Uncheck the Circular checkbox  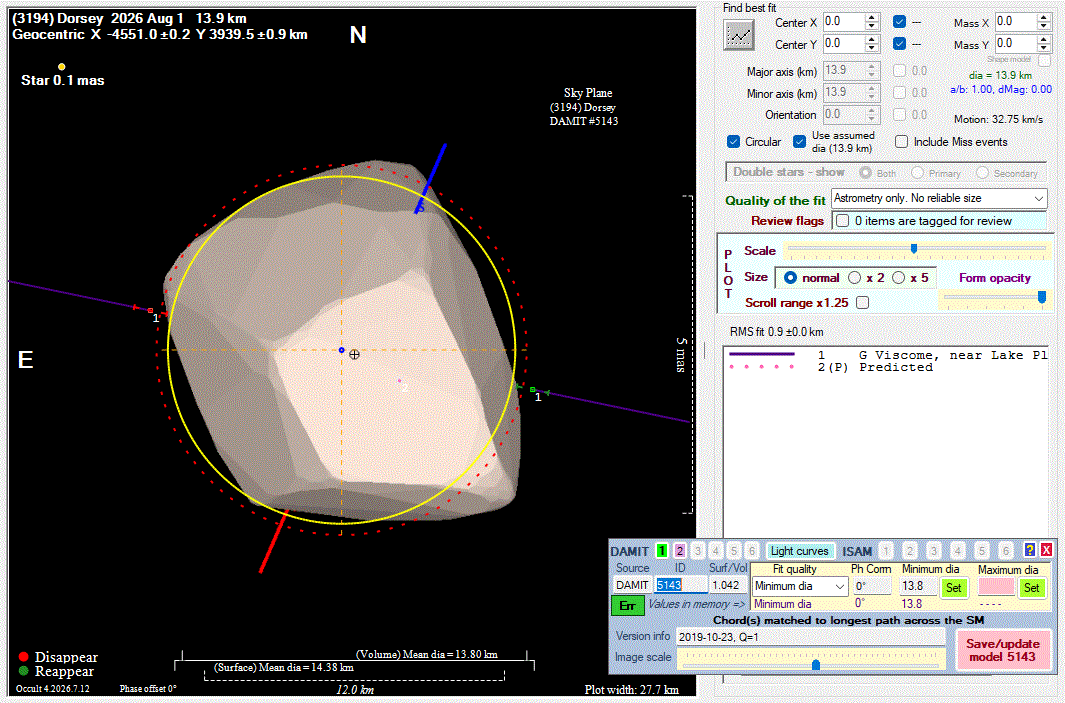[x=733, y=141]
